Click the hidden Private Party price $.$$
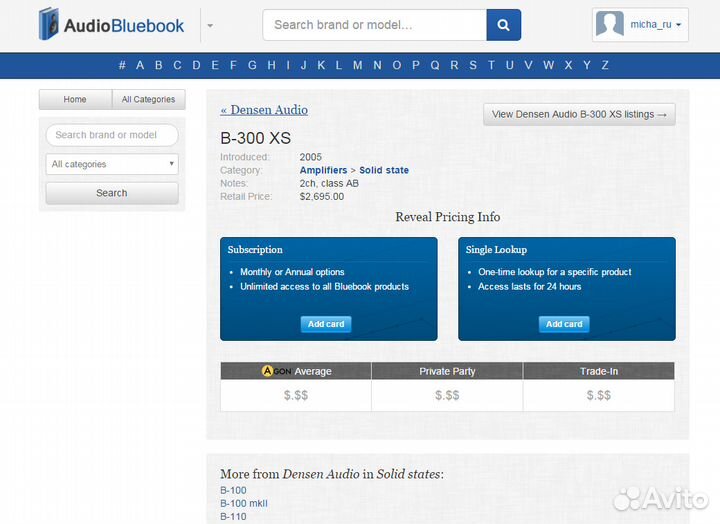This screenshot has width=720, height=524. pos(447,395)
